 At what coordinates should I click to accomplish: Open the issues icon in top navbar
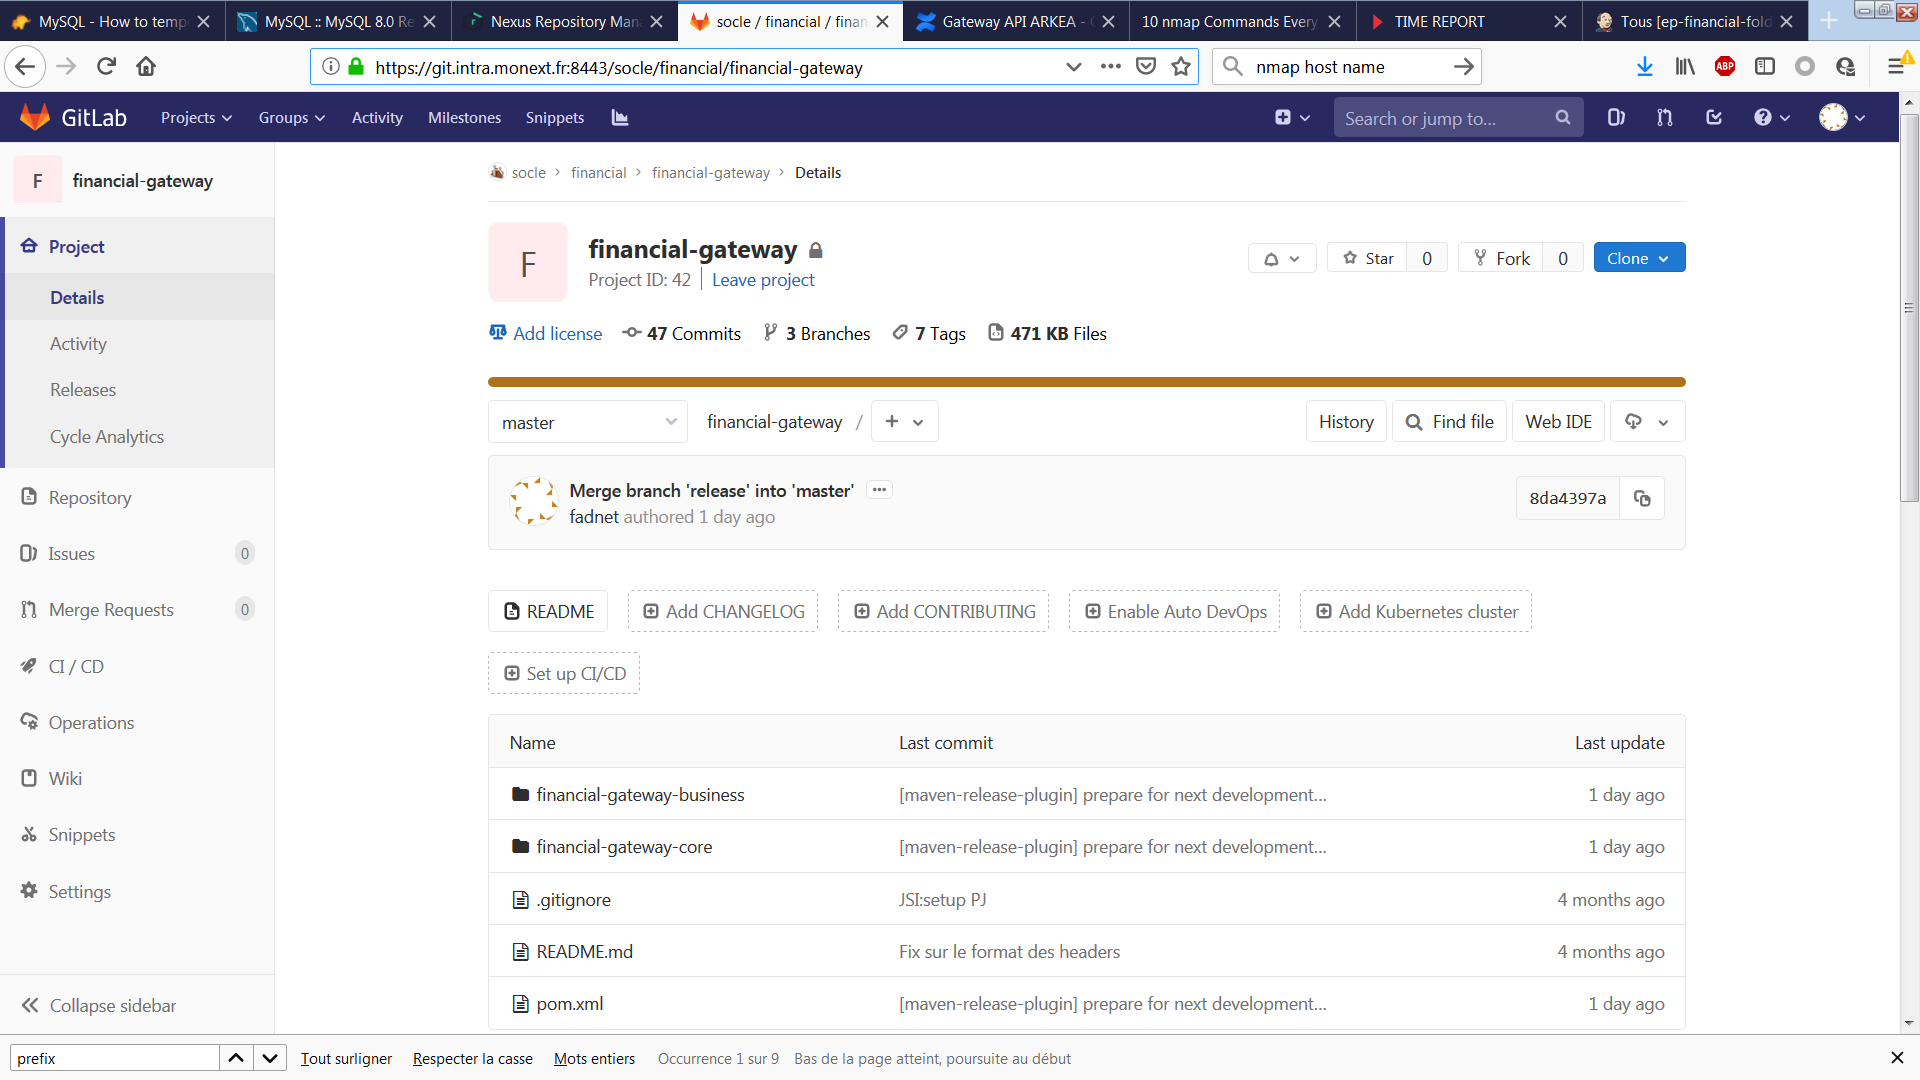pos(1616,118)
